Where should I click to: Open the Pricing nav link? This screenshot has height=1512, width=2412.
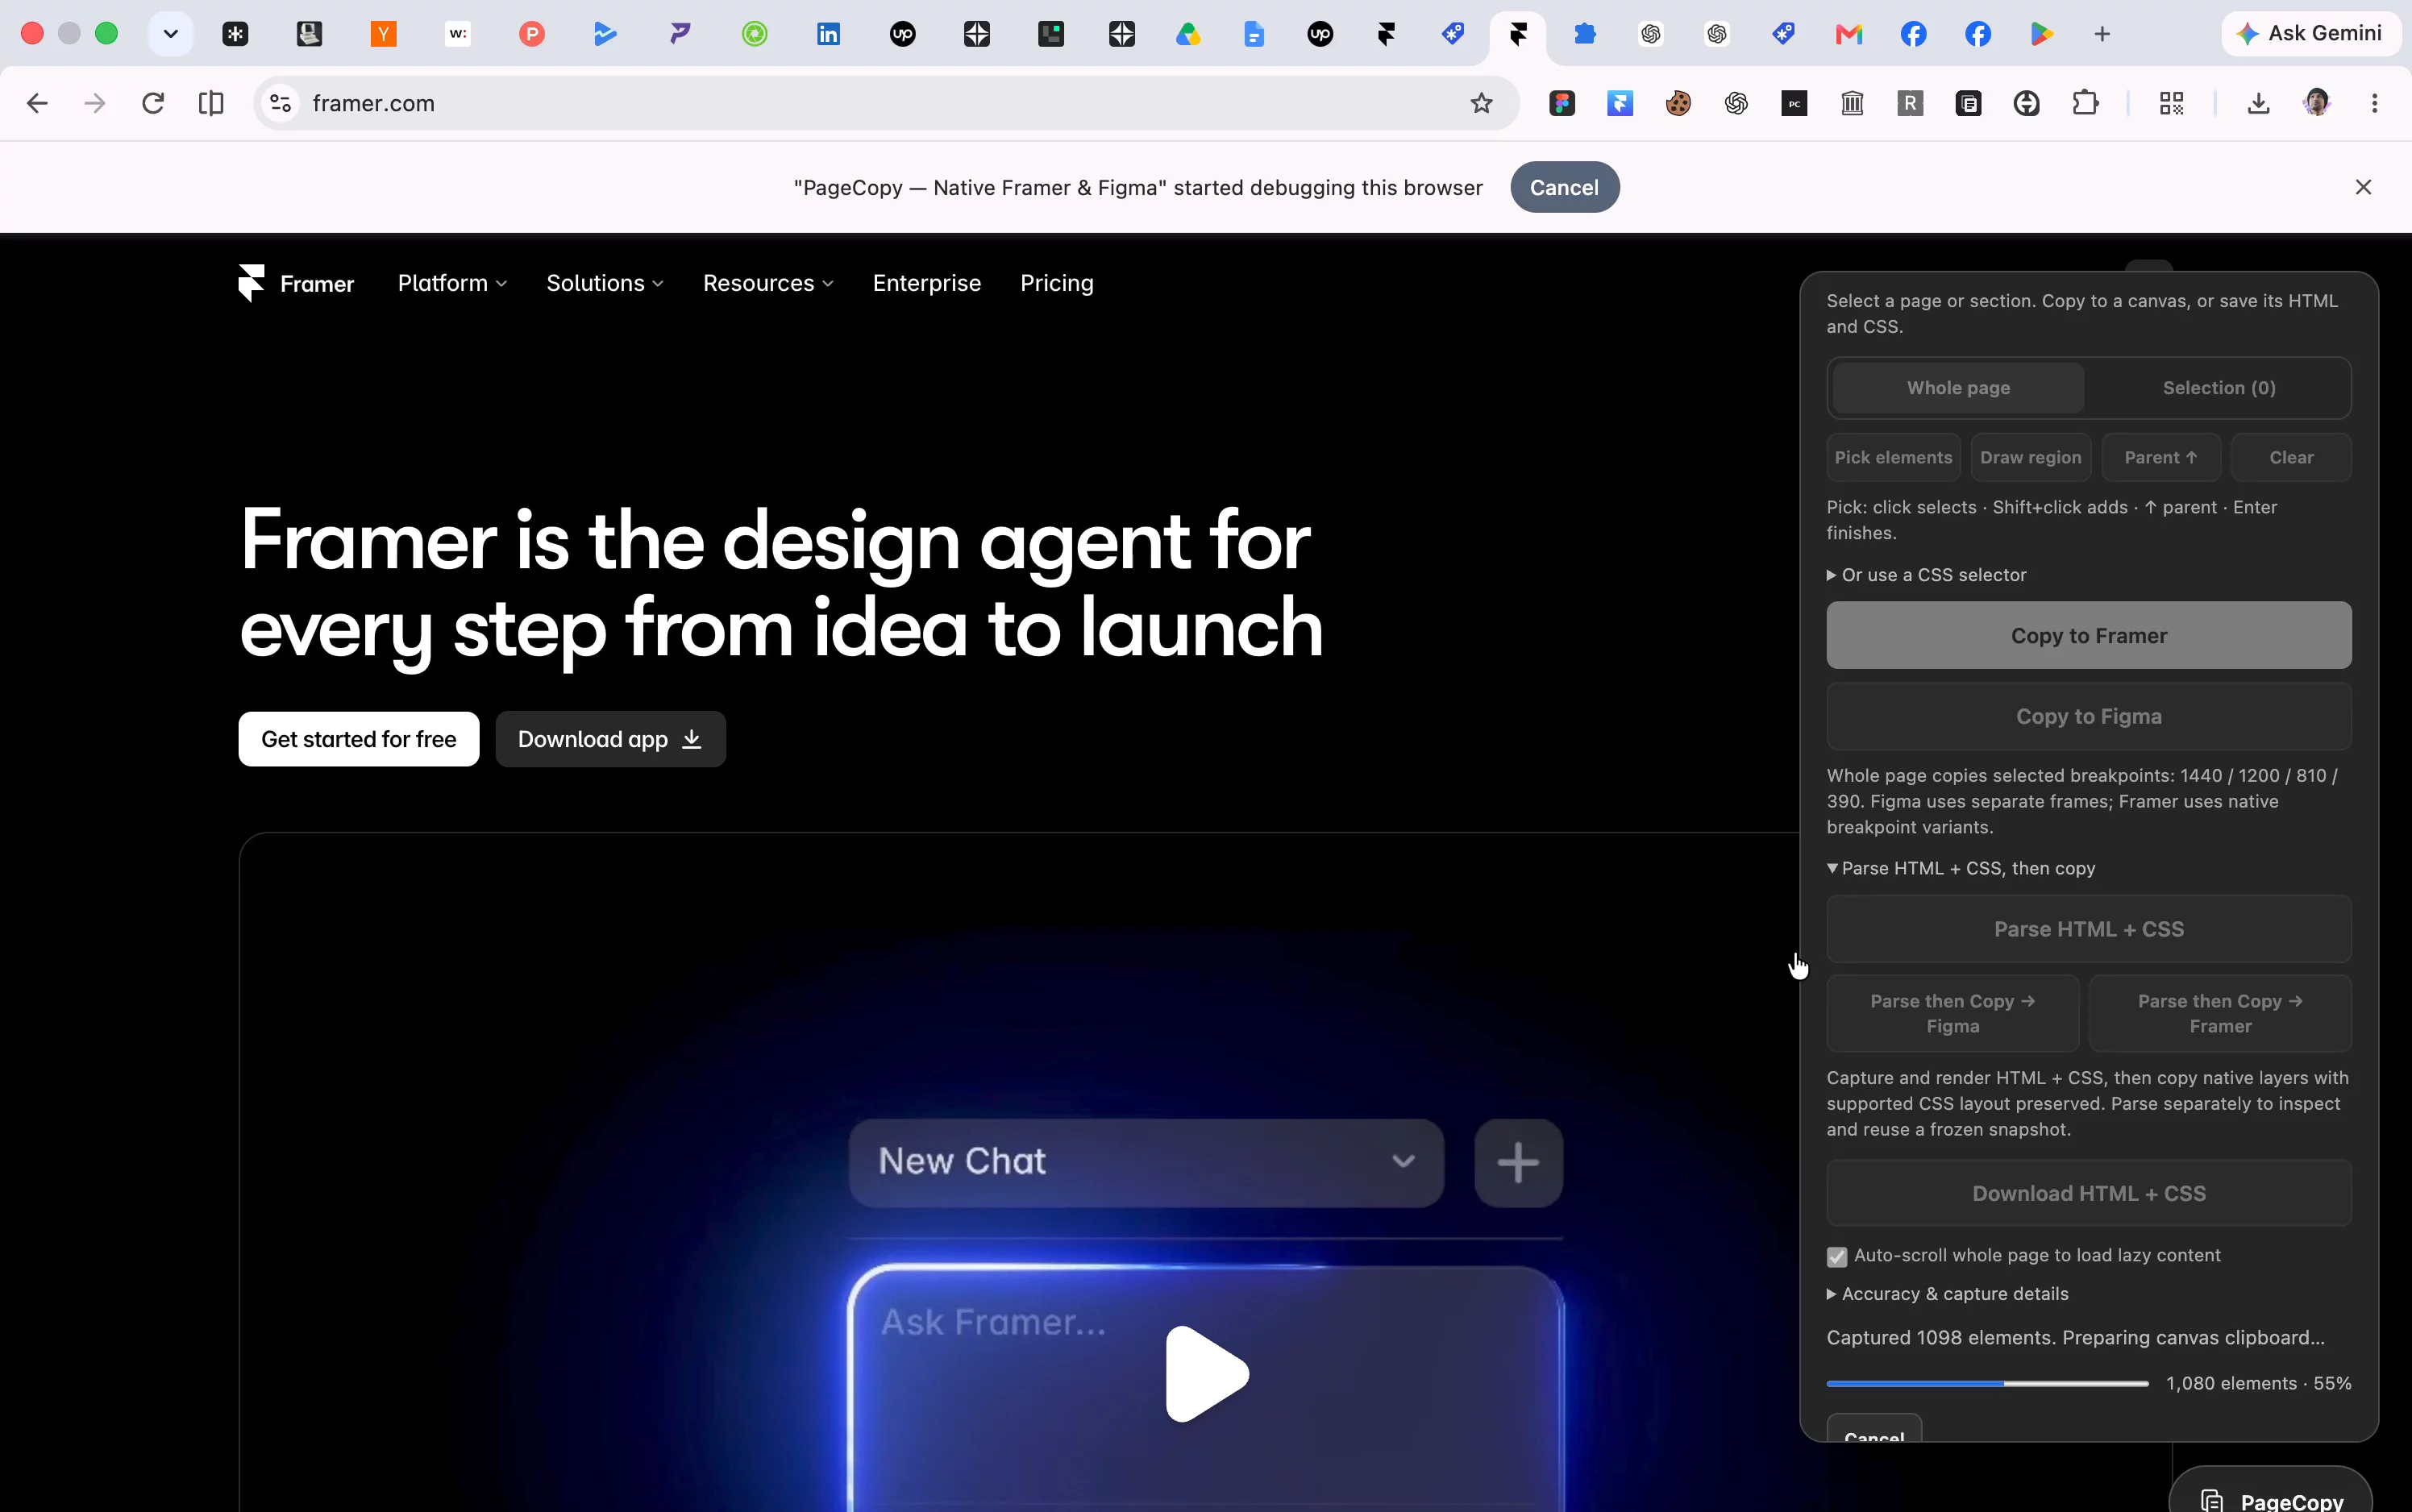[1056, 283]
